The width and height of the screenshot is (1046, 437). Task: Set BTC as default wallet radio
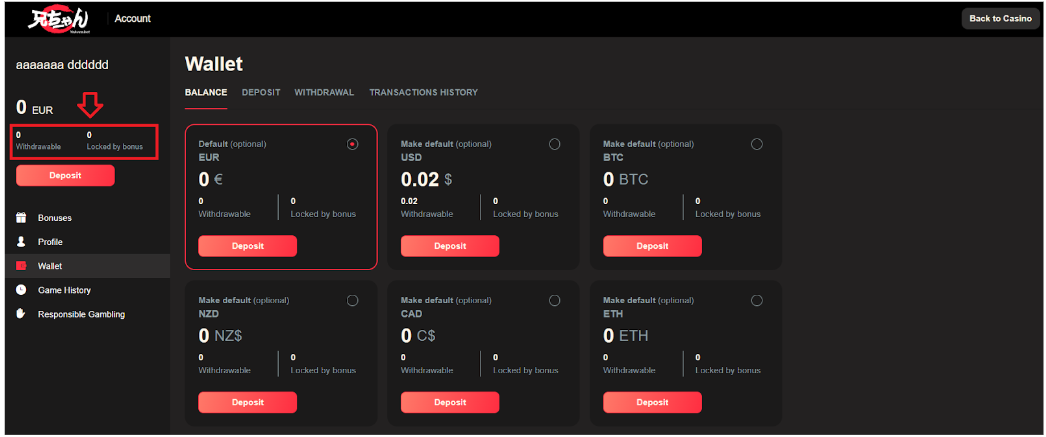tap(756, 144)
